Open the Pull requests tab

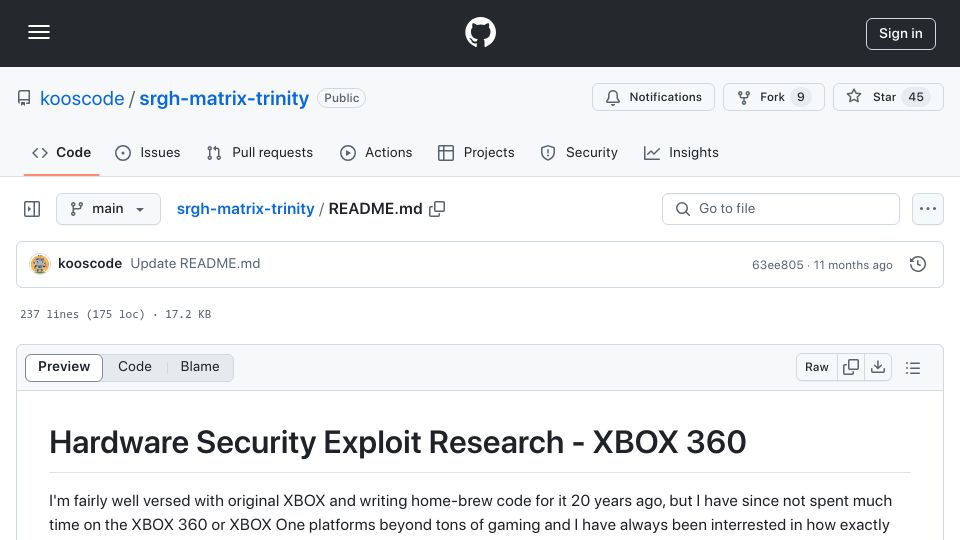click(x=260, y=152)
